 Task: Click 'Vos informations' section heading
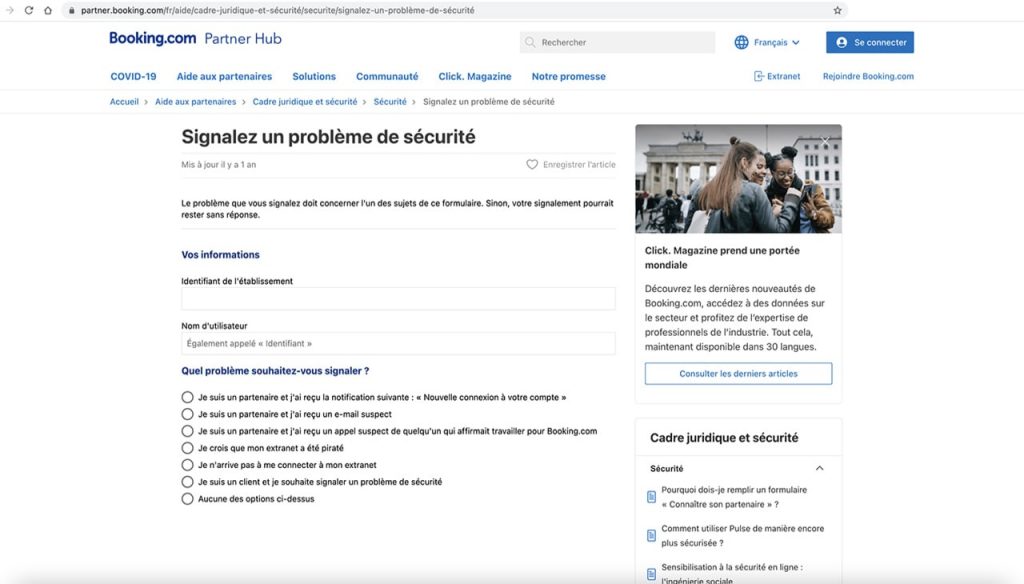click(x=221, y=255)
